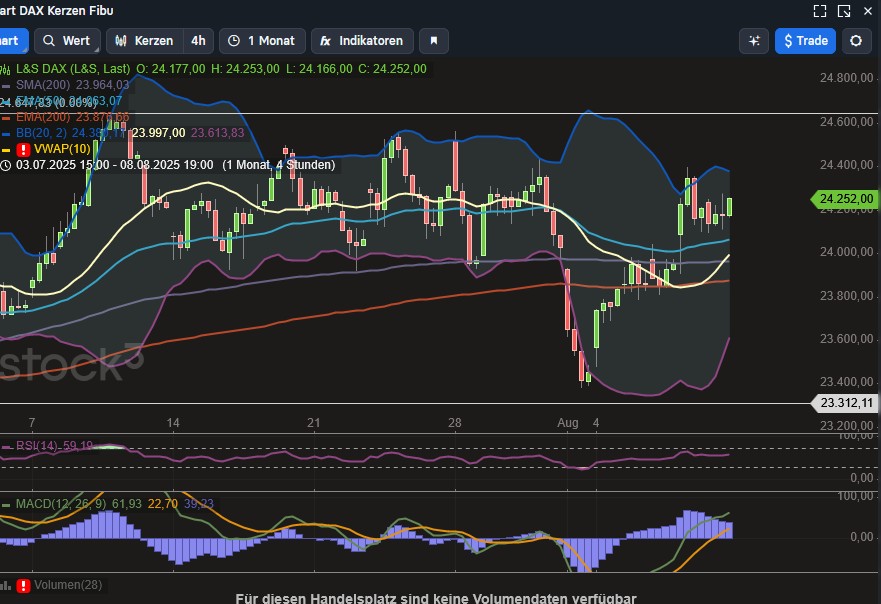881x604 pixels.
Task: Select the bookmark flag icon in the toolbar
Action: 434,41
